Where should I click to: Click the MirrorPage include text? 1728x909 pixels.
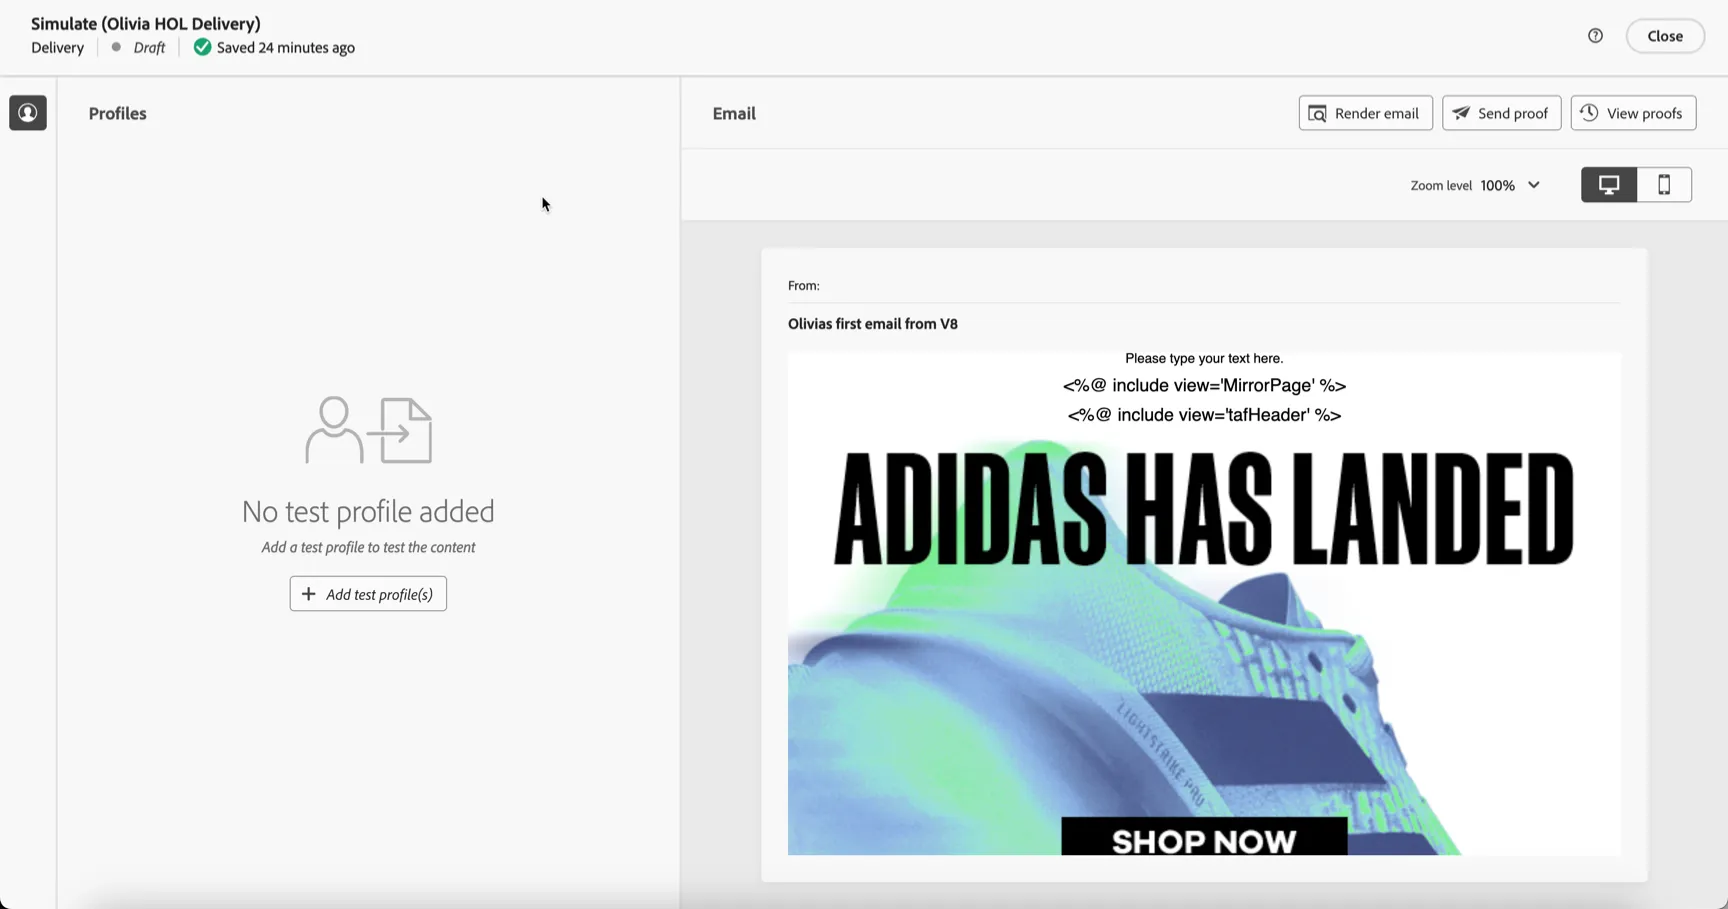pos(1204,386)
